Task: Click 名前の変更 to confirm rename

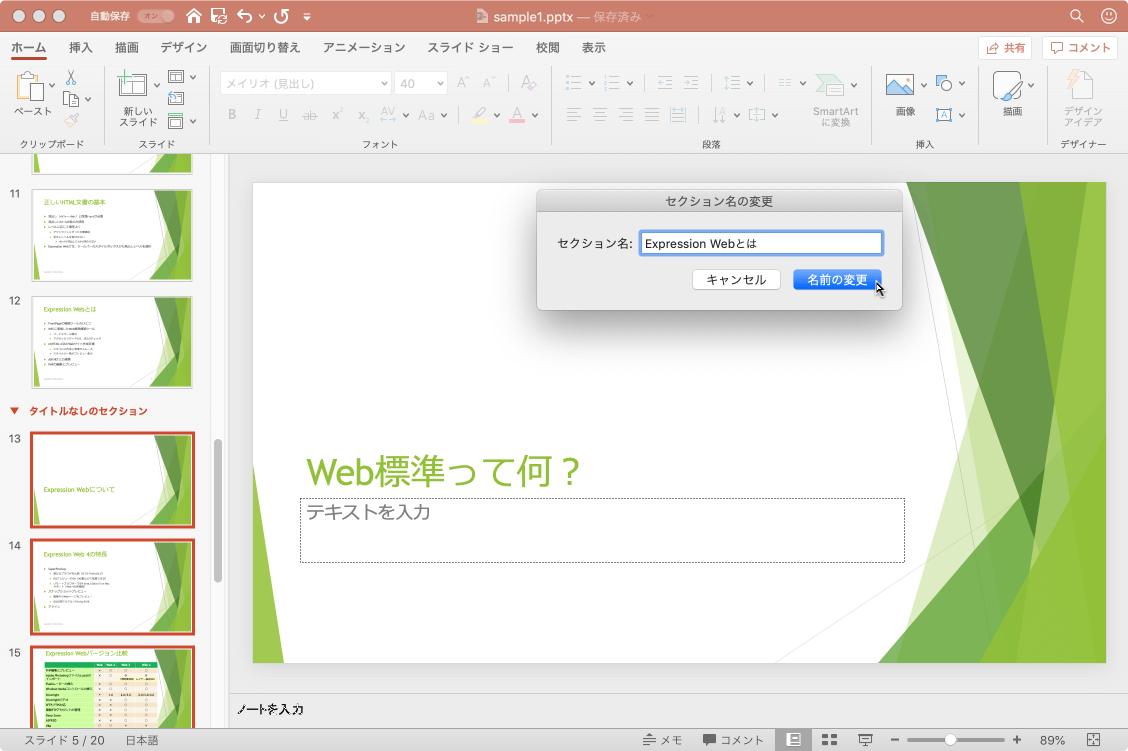Action: tap(837, 280)
